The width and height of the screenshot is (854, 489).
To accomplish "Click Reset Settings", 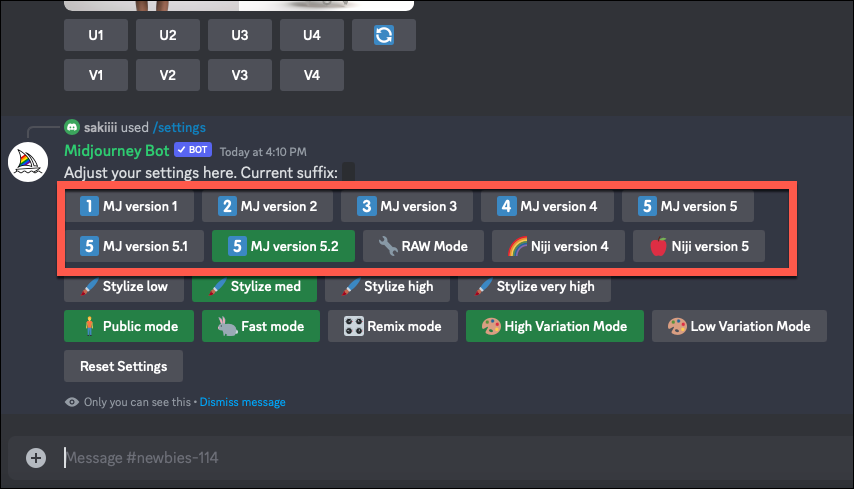I will click(124, 366).
